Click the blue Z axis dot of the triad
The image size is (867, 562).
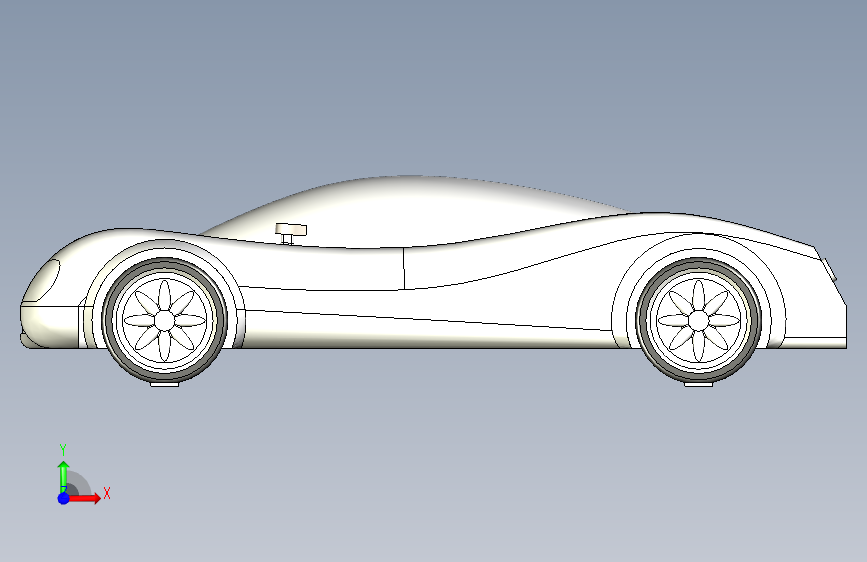pos(64,498)
